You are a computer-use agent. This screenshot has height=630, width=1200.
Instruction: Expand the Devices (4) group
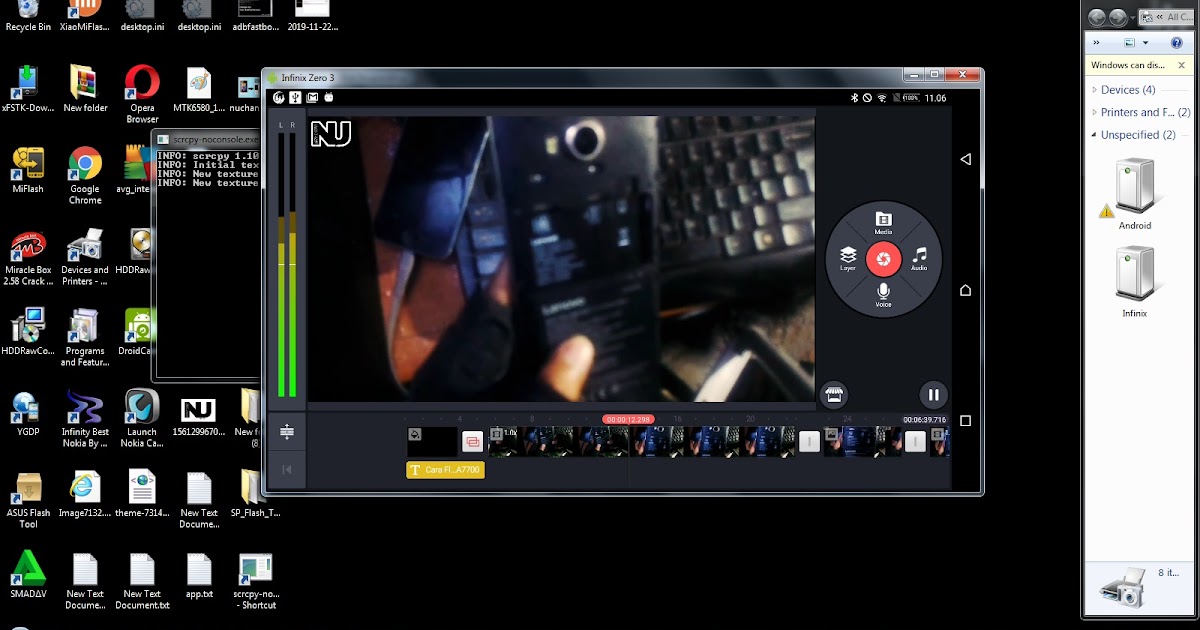1095,90
